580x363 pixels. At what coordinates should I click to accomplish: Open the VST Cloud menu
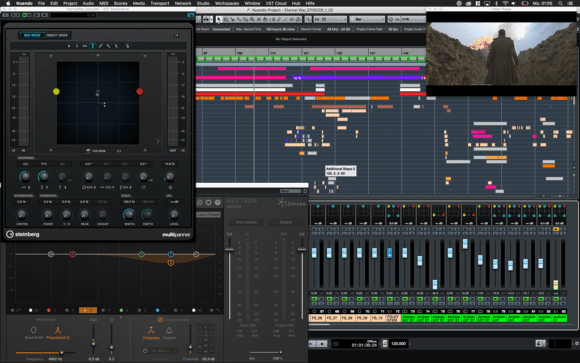[x=276, y=3]
